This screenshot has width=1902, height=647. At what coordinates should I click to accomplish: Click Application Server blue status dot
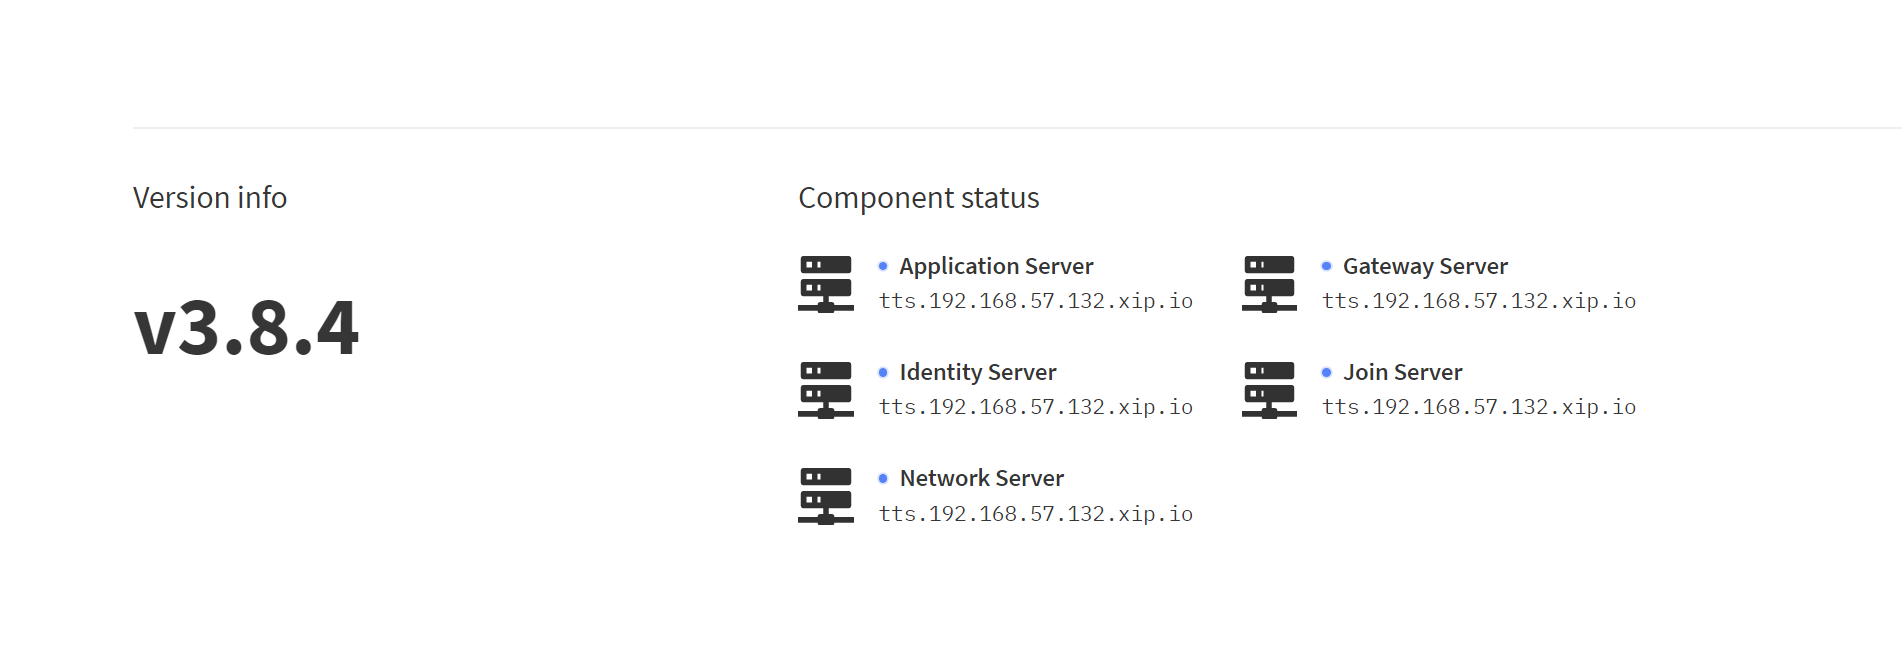point(883,266)
